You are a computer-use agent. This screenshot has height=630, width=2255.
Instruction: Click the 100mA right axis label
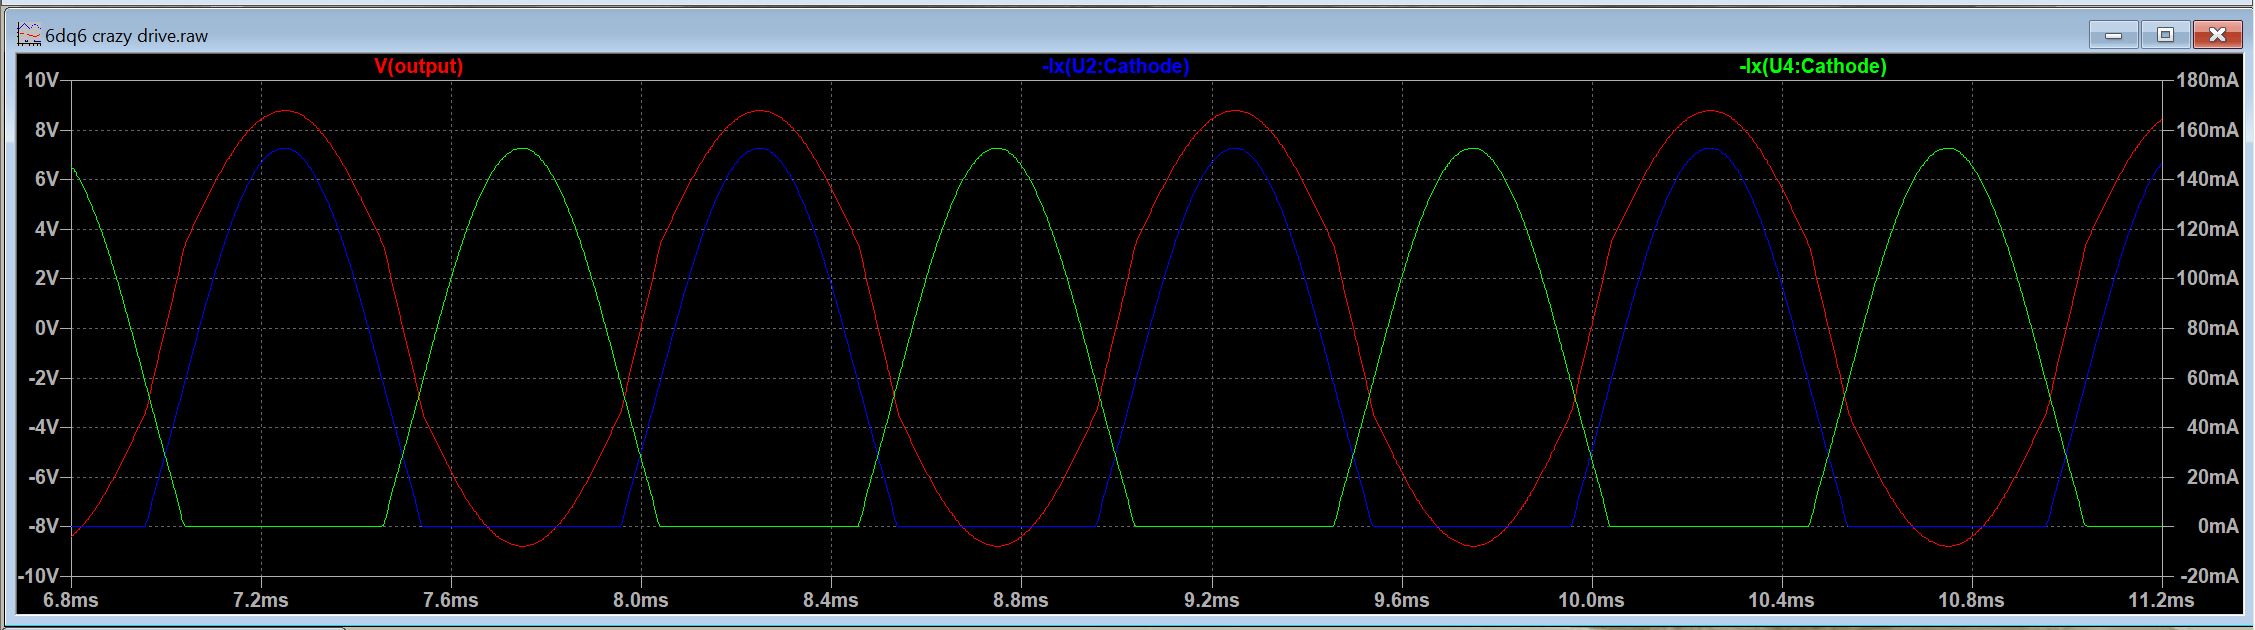tap(2207, 278)
